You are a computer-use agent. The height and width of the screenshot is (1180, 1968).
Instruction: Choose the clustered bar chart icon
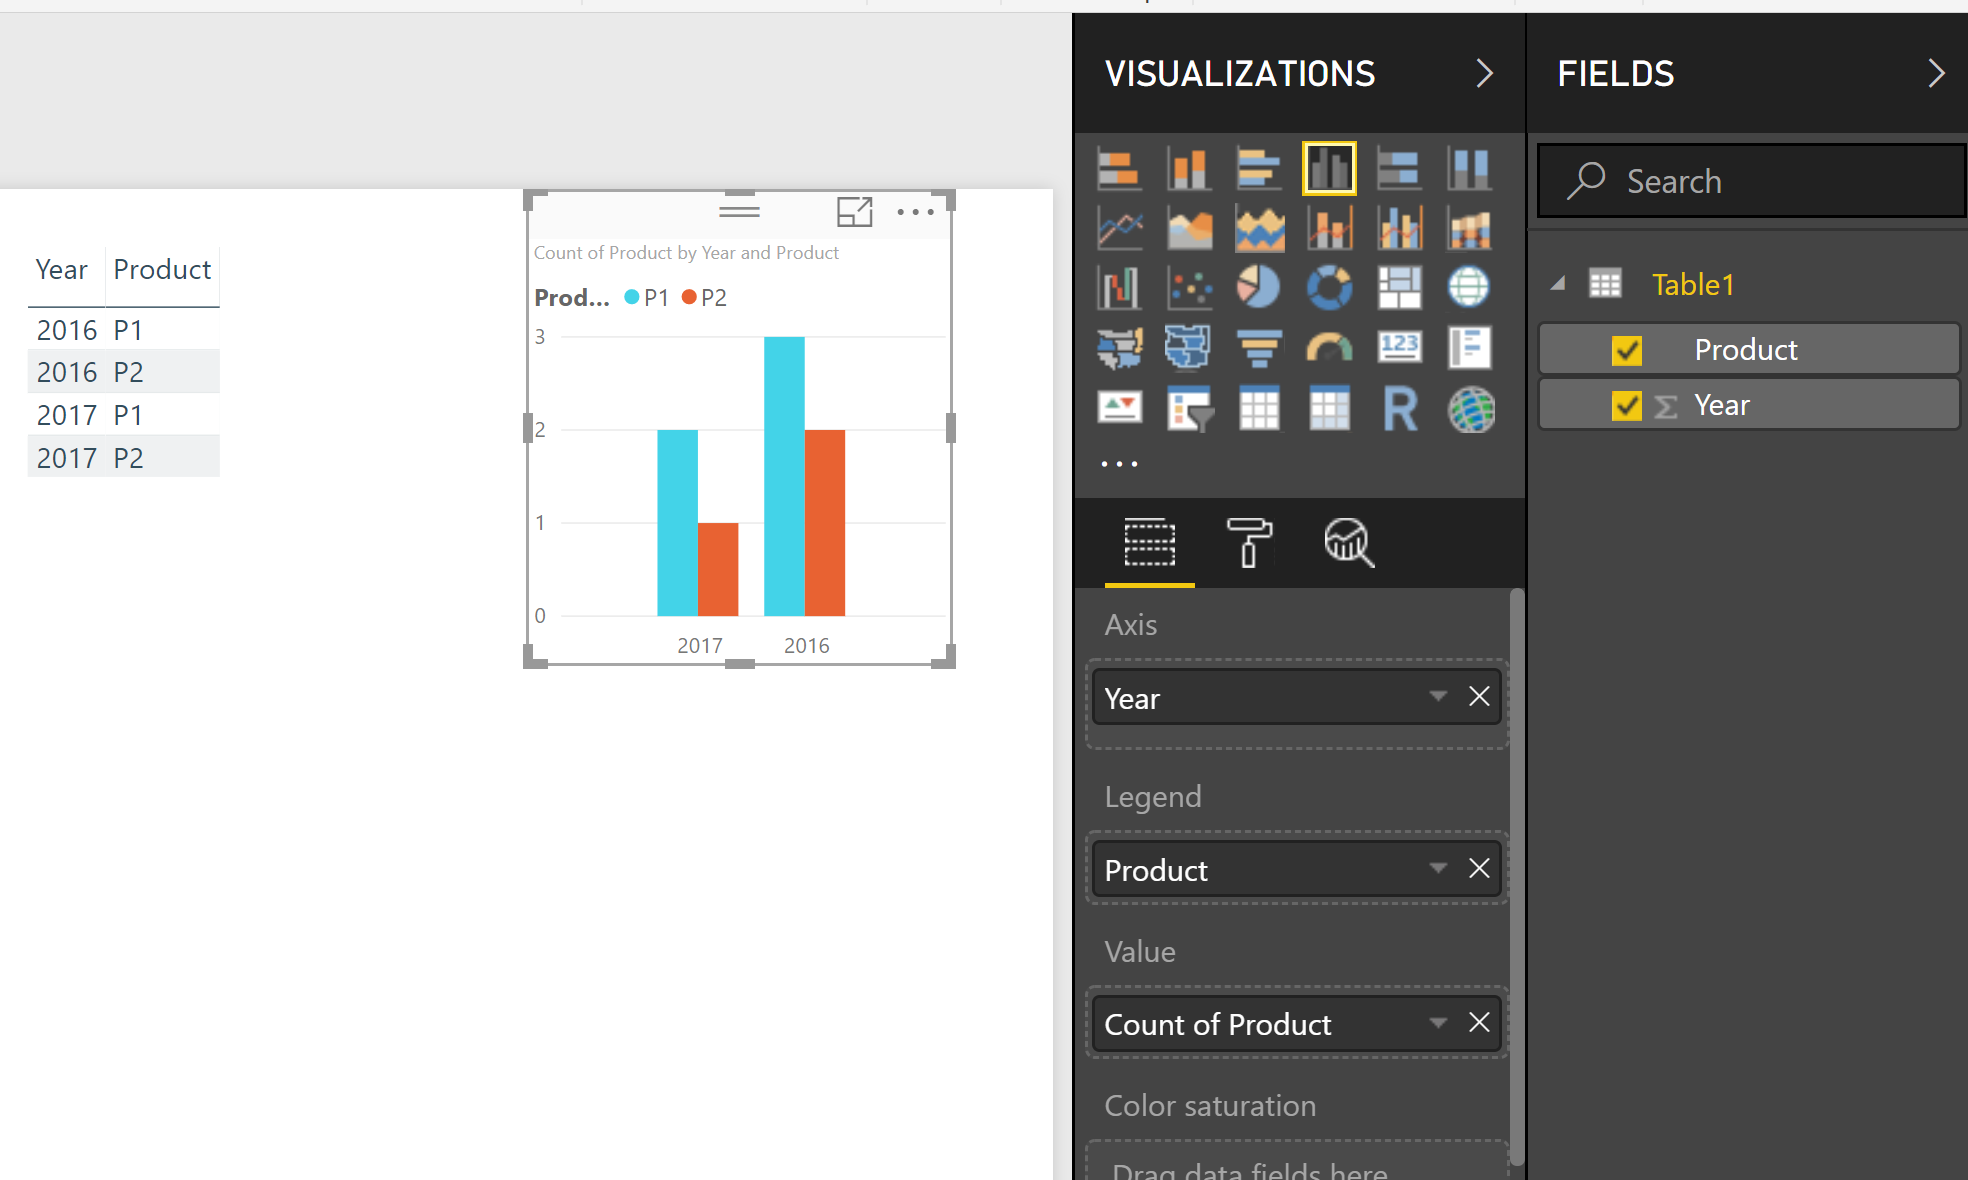click(x=1259, y=168)
